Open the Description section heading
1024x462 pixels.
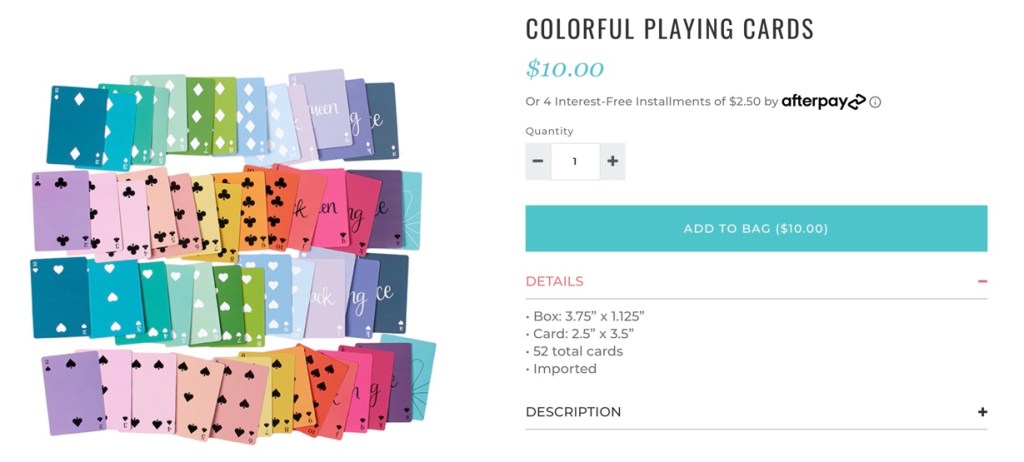tap(573, 412)
